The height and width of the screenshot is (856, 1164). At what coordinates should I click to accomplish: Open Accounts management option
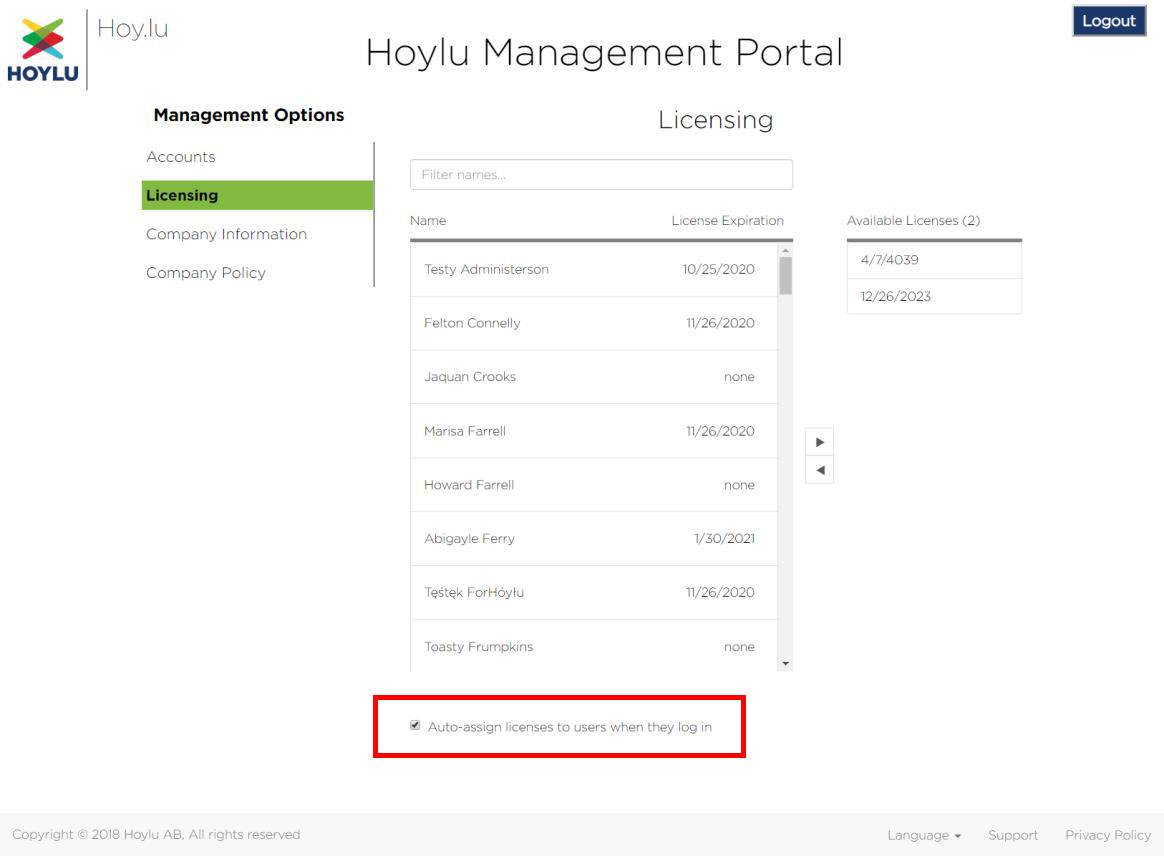181,157
